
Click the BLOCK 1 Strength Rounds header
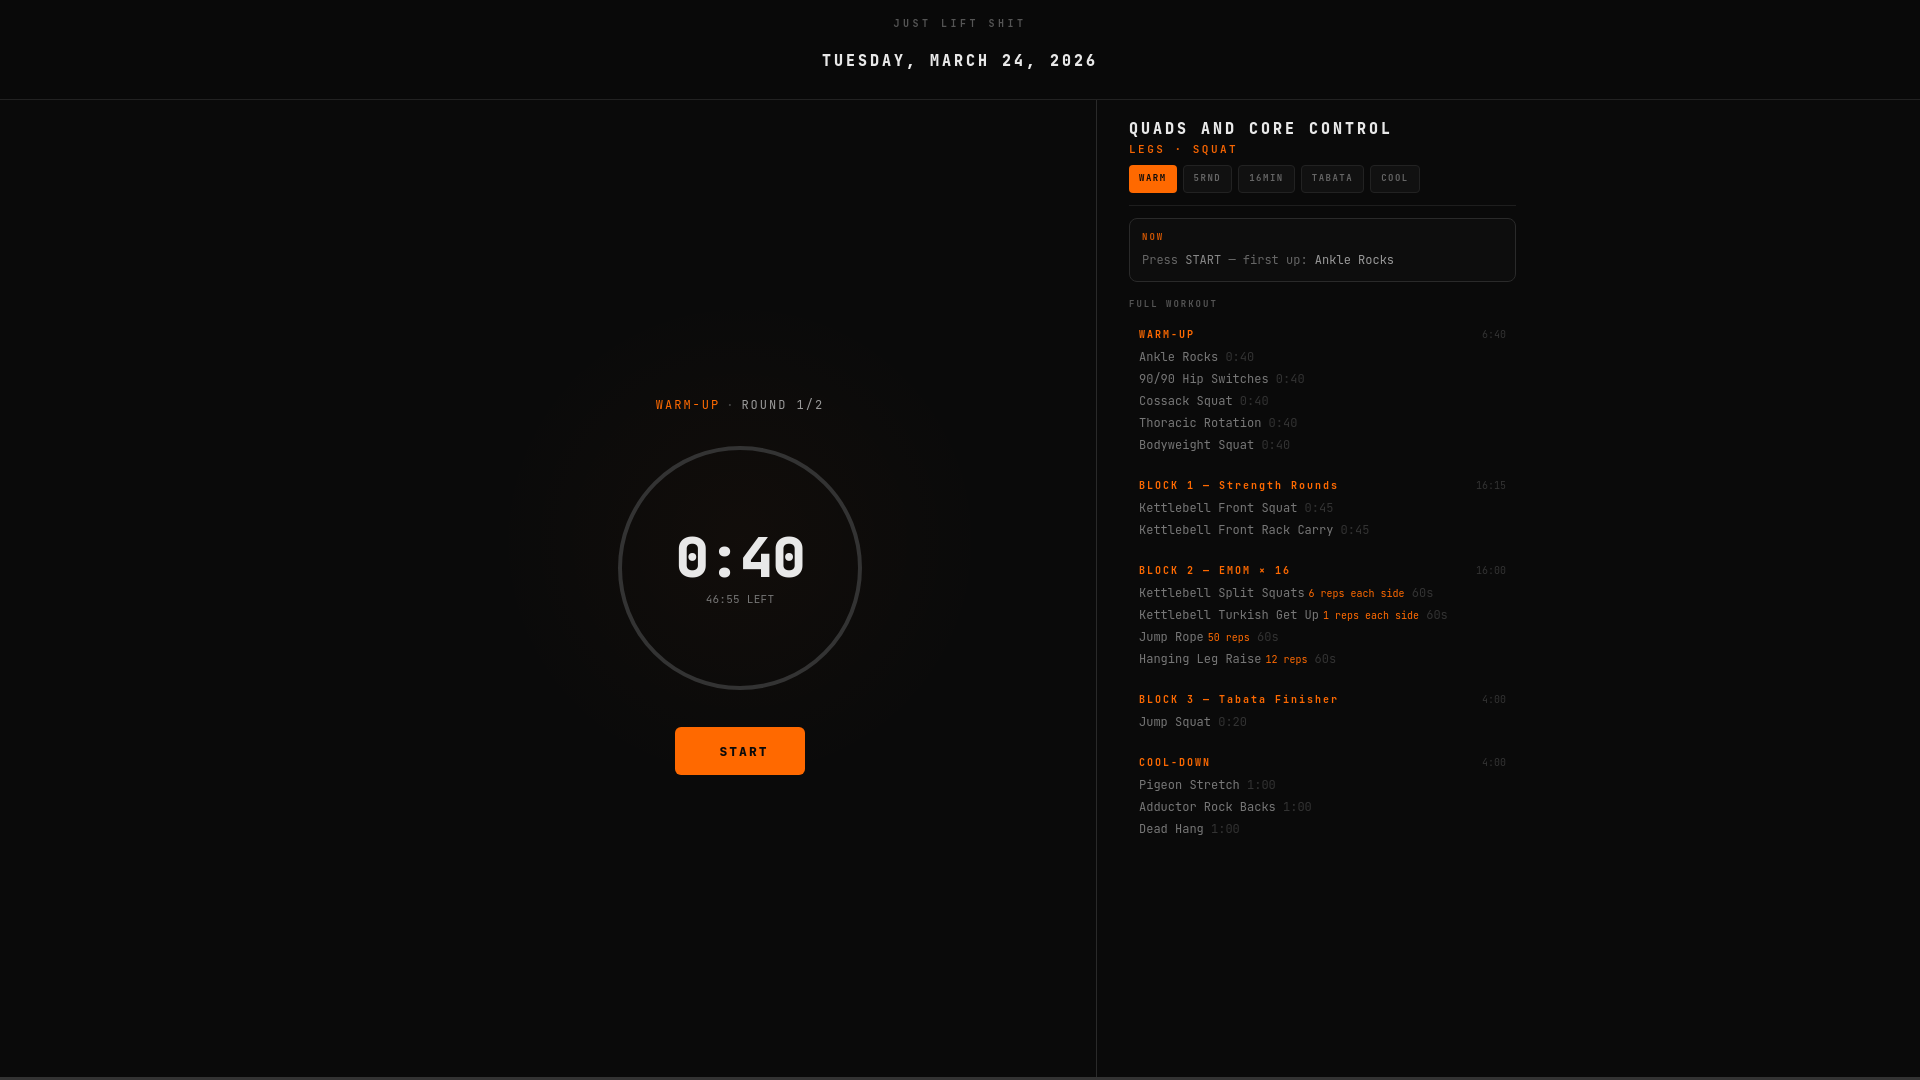(x=1238, y=486)
